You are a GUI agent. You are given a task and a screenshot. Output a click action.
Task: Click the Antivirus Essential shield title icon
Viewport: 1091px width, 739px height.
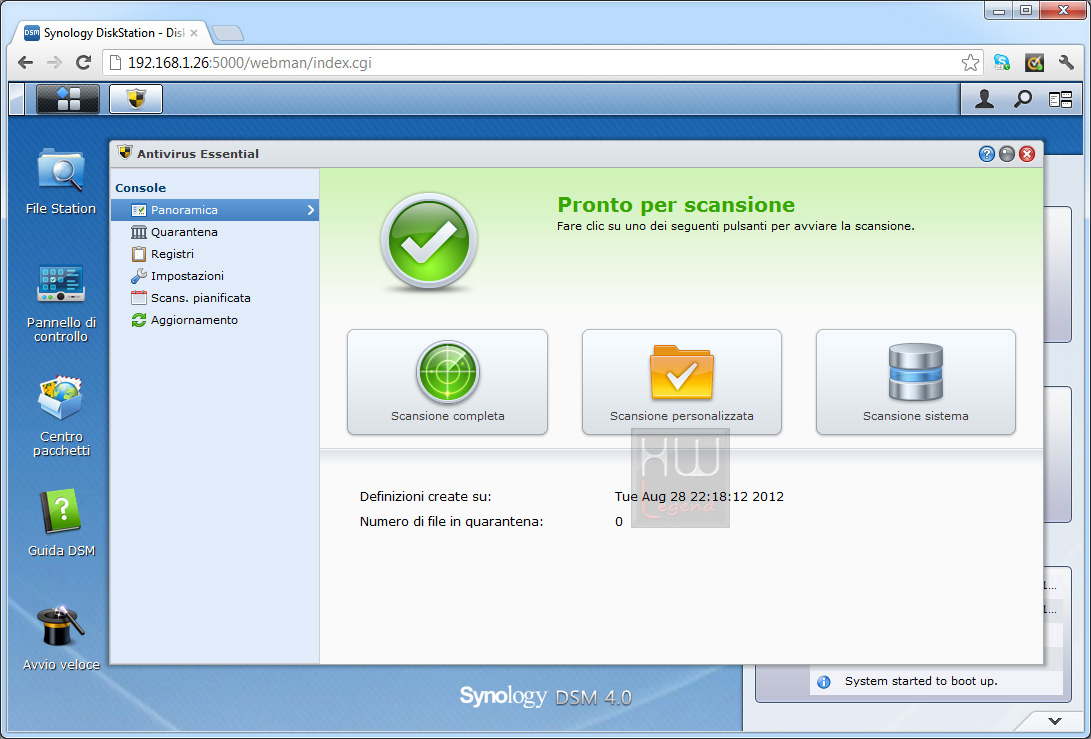point(125,152)
